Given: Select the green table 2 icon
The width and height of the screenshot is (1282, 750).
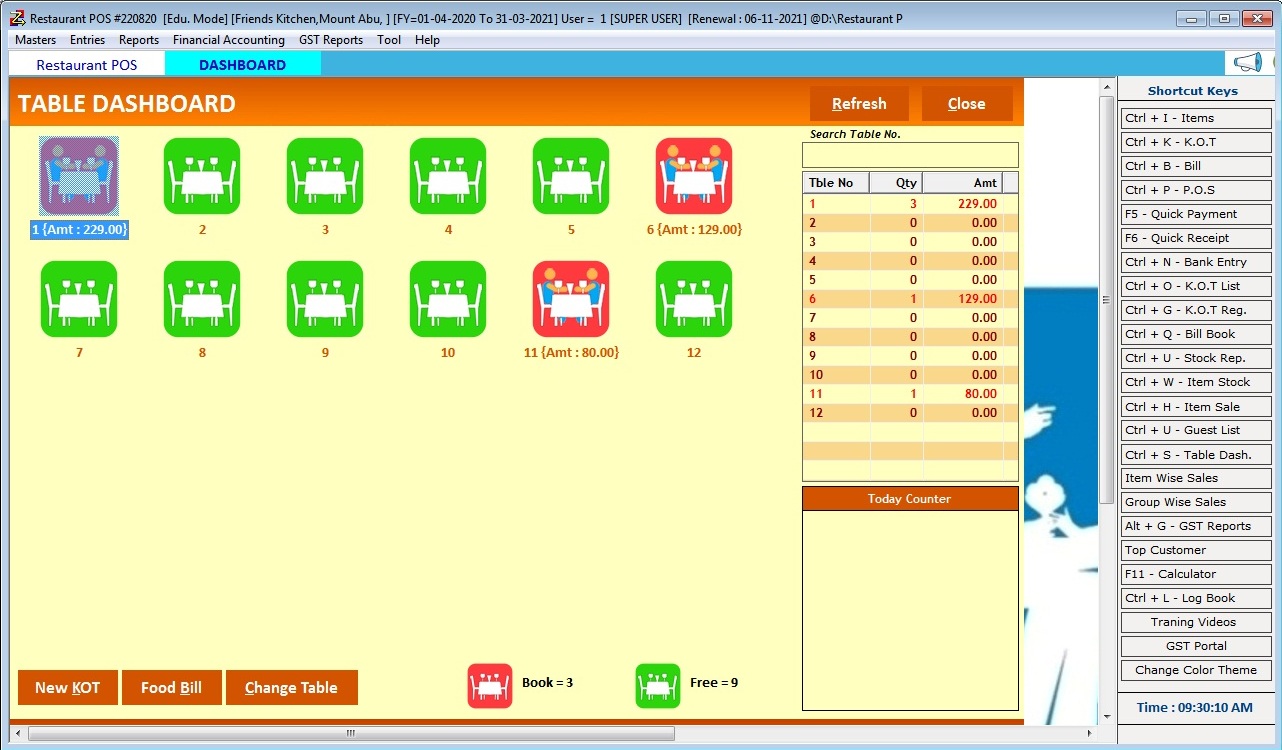Looking at the screenshot, I should click(201, 175).
